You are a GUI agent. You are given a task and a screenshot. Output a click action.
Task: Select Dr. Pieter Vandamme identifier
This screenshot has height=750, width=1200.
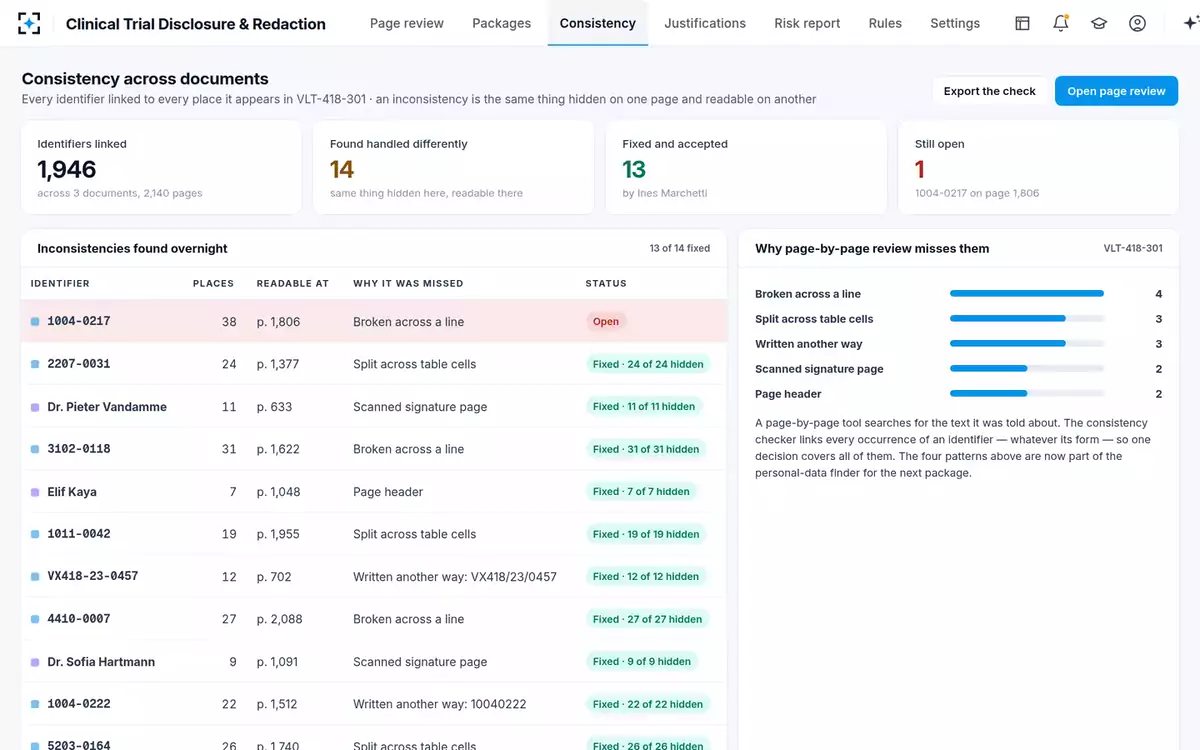pyautogui.click(x=107, y=407)
